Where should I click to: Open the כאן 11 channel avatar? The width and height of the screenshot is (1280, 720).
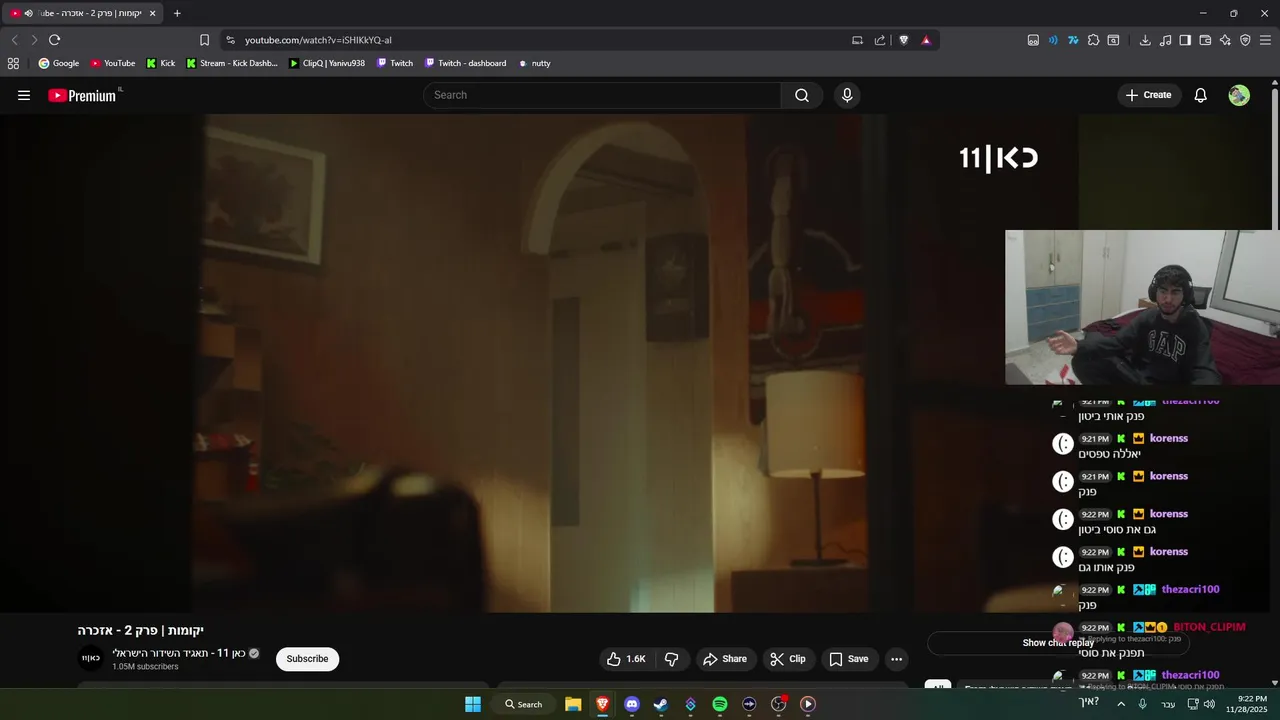pos(91,658)
